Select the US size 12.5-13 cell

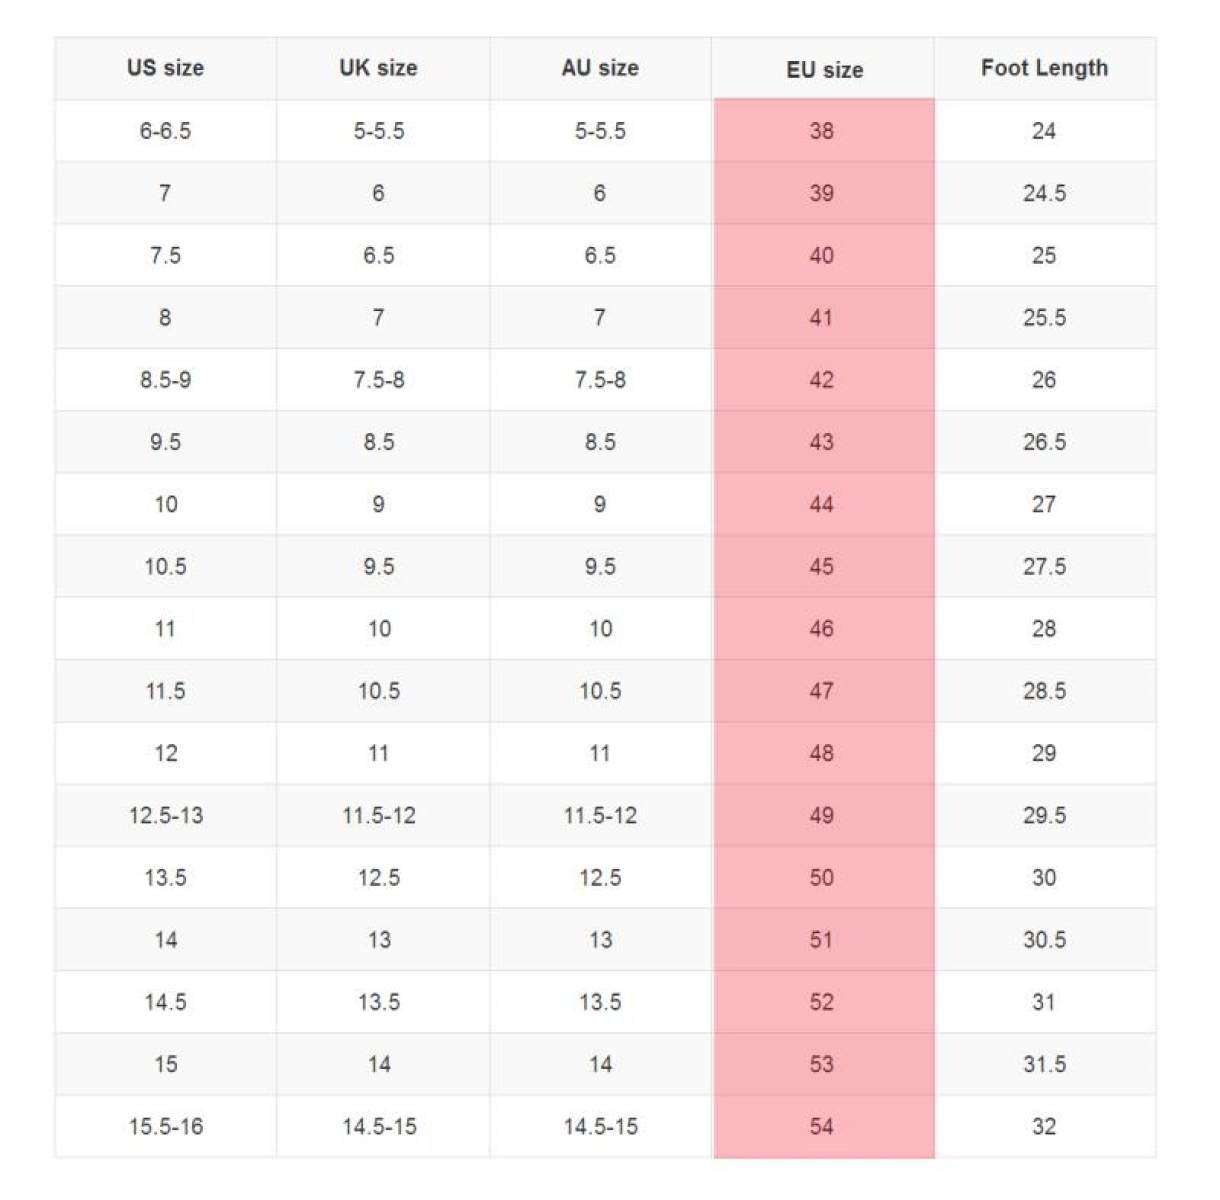[x=165, y=816]
